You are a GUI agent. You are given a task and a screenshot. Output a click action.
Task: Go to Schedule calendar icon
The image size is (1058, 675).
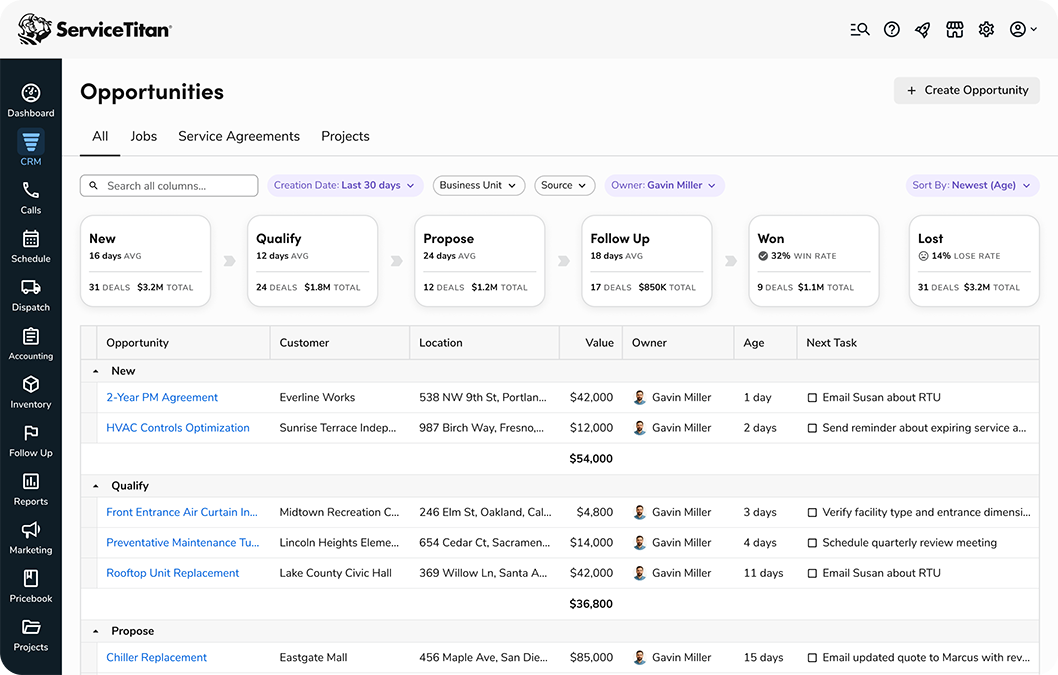(31, 239)
